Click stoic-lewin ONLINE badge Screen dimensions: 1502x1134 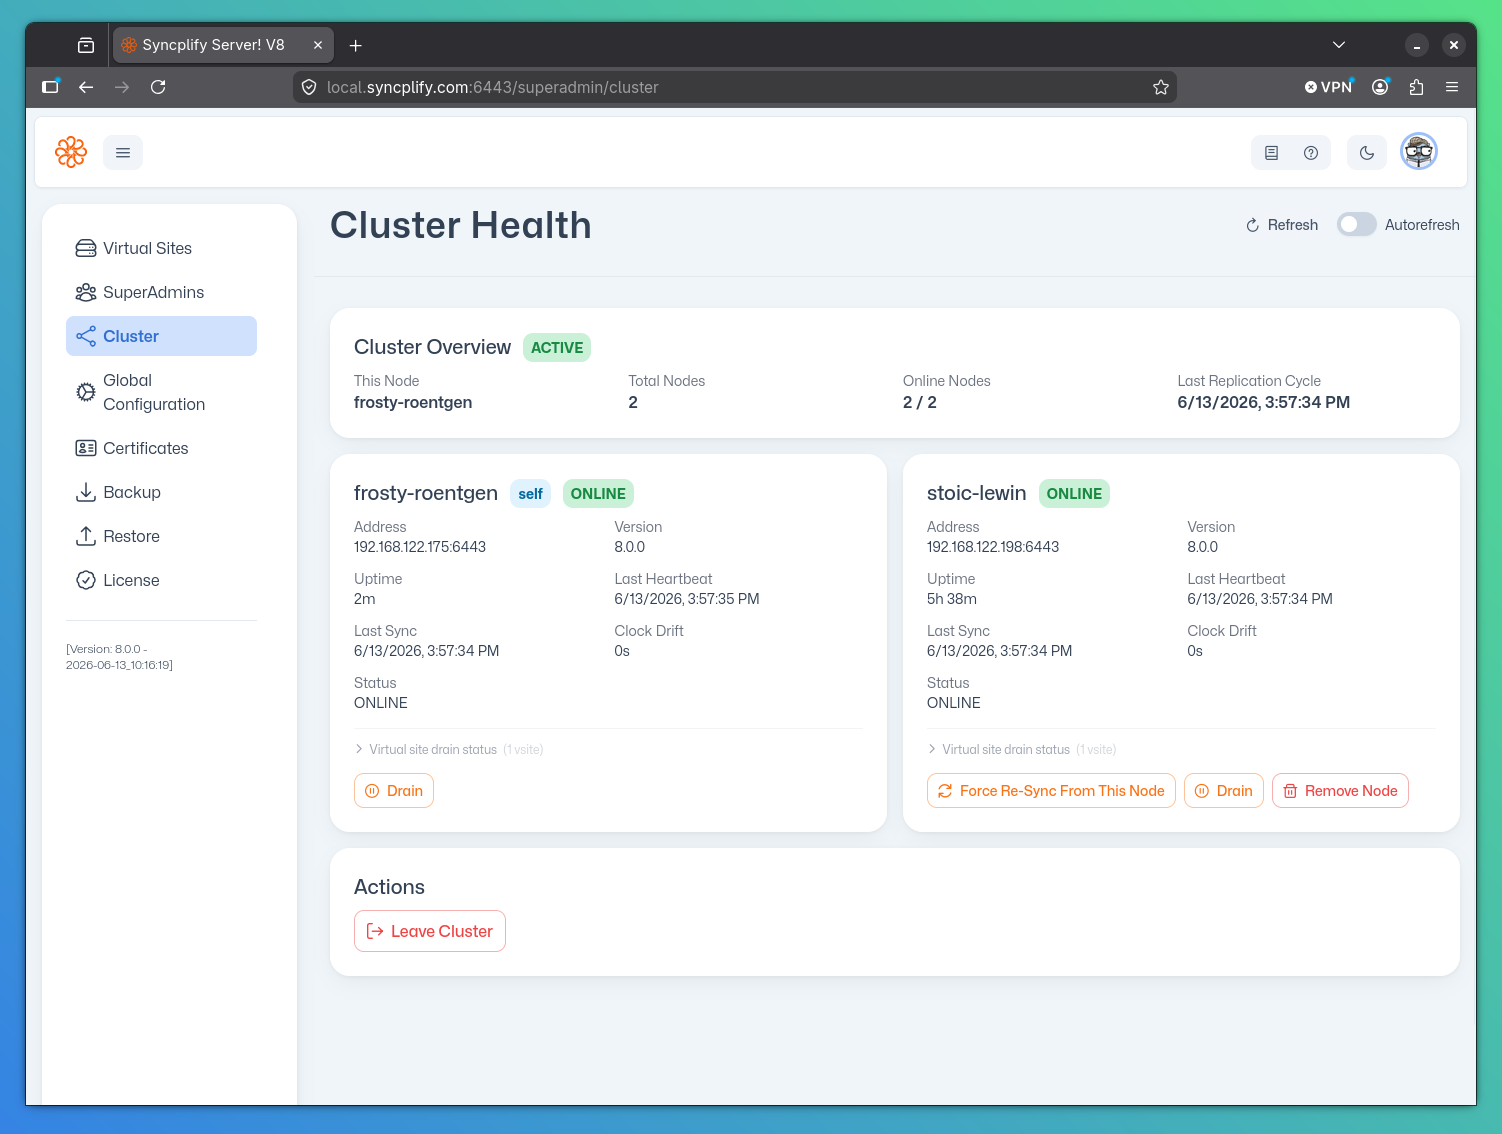[x=1074, y=494]
